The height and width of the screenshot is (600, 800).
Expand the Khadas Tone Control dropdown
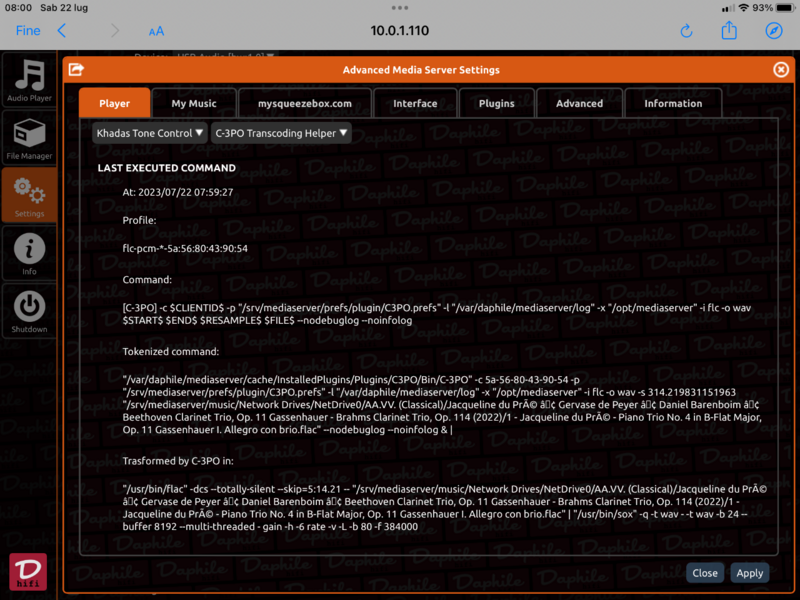(150, 133)
